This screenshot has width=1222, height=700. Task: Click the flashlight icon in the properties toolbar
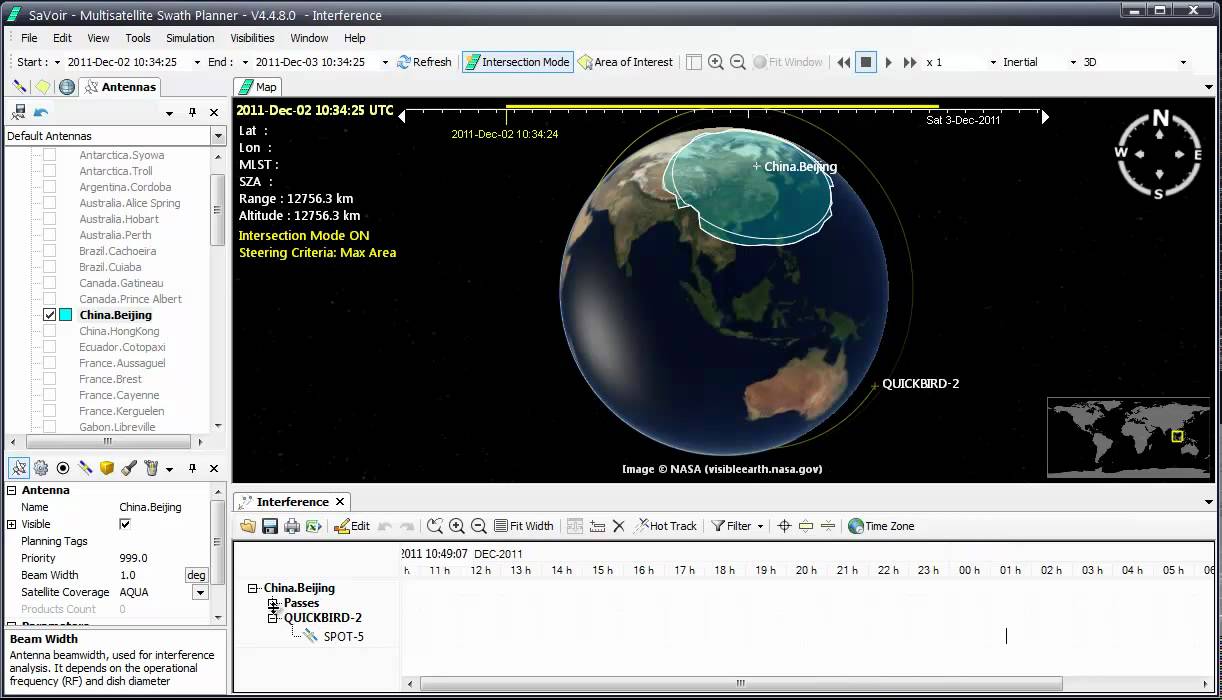click(x=129, y=467)
